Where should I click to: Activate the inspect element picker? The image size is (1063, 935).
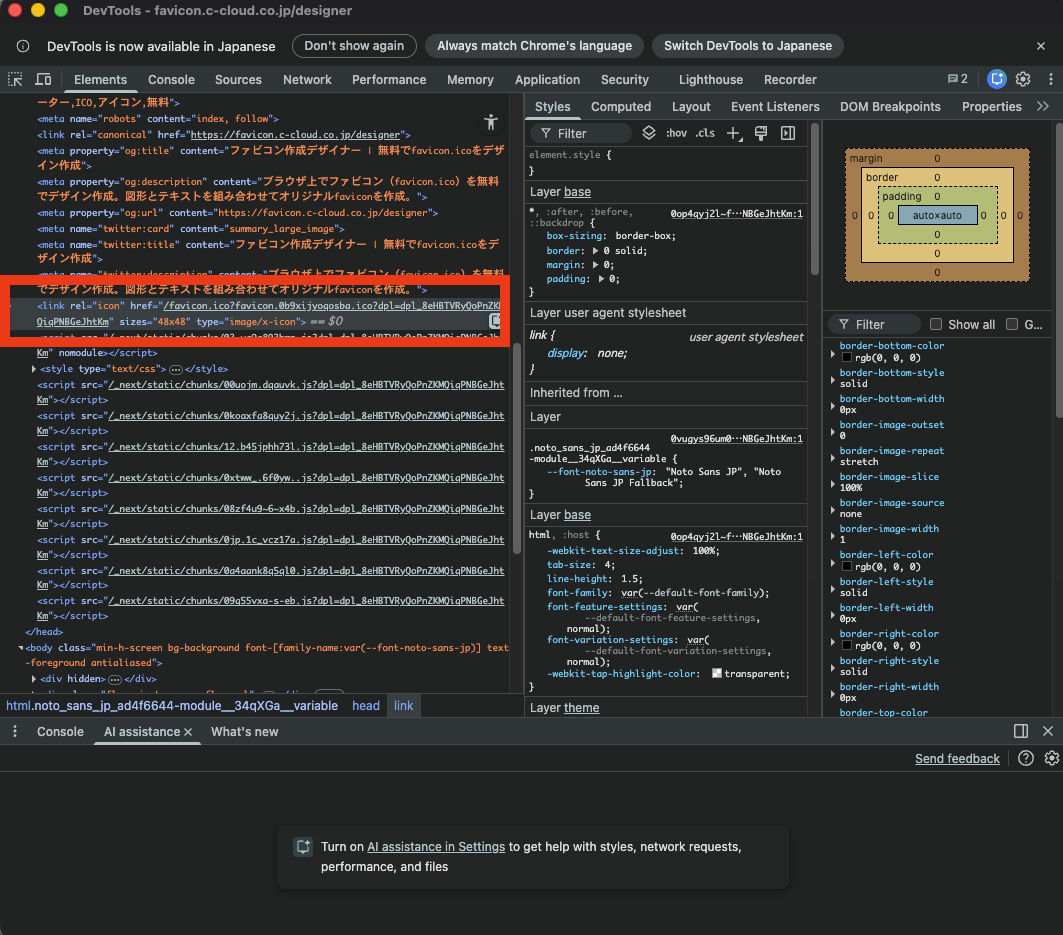[16, 80]
